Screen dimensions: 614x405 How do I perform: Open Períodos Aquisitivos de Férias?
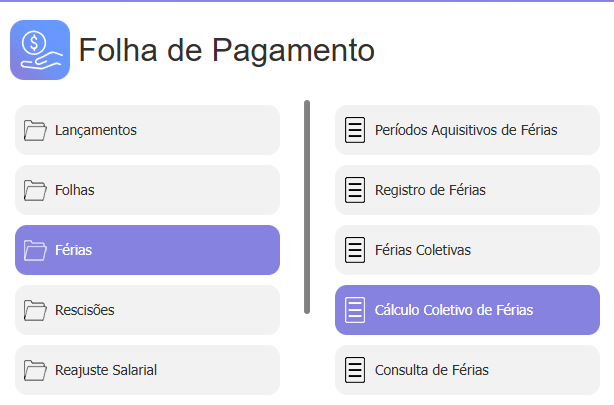[x=467, y=130]
